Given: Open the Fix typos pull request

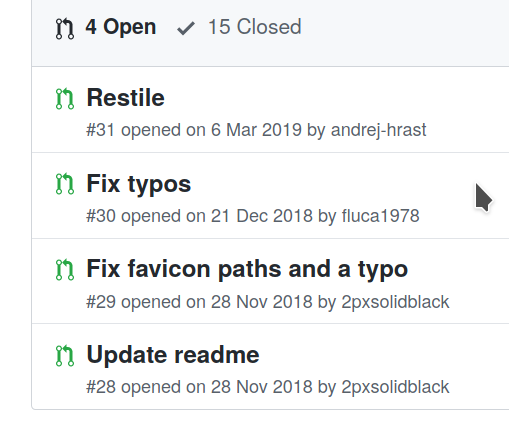Looking at the screenshot, I should click(x=139, y=184).
